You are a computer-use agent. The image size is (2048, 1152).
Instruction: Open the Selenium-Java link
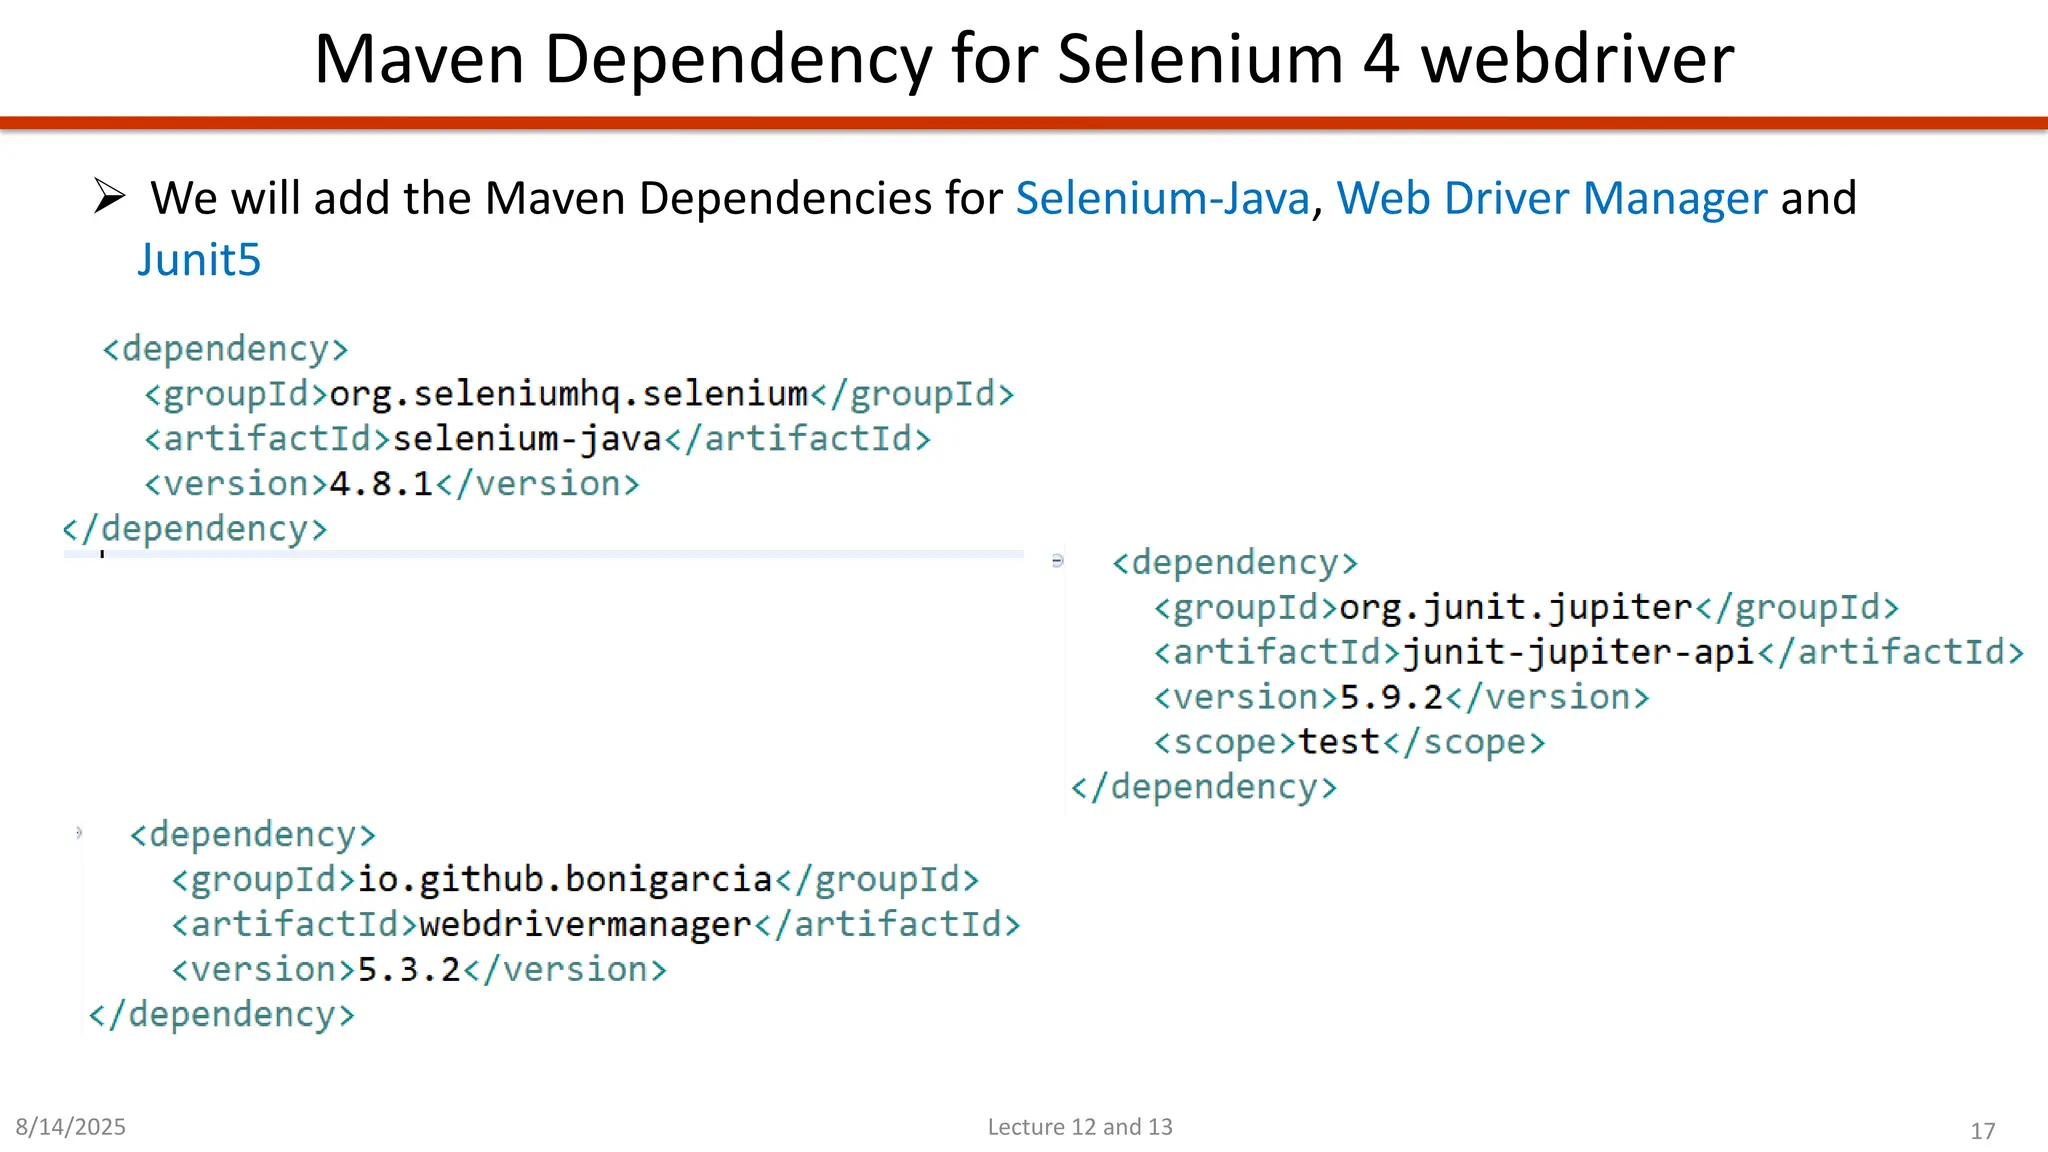point(1162,198)
